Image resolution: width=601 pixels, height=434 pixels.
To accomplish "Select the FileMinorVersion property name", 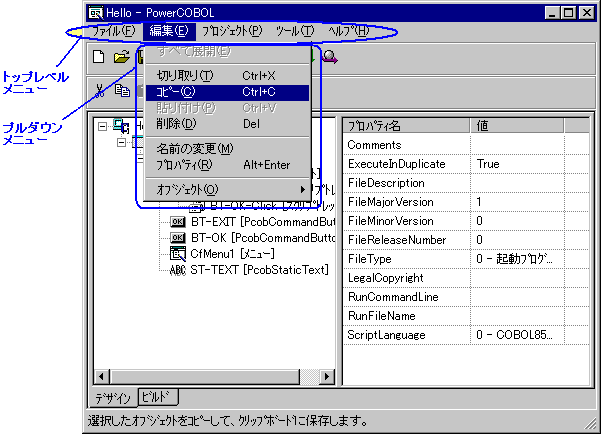I will coord(390,221).
